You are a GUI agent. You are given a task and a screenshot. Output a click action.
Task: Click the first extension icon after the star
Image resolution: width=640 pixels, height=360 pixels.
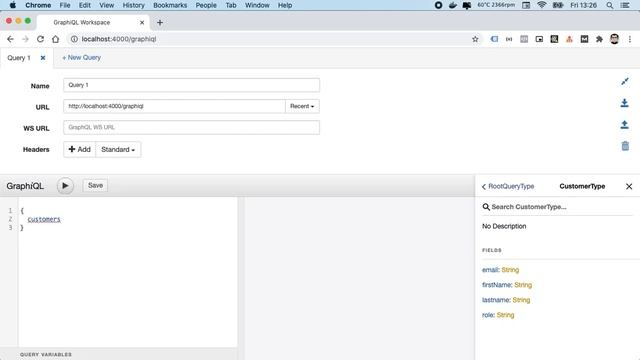click(494, 39)
